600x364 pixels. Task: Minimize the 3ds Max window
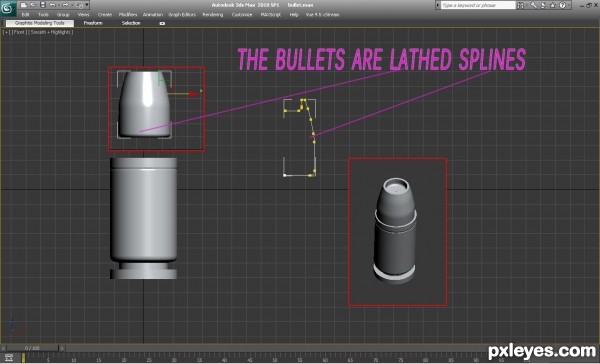point(582,5)
